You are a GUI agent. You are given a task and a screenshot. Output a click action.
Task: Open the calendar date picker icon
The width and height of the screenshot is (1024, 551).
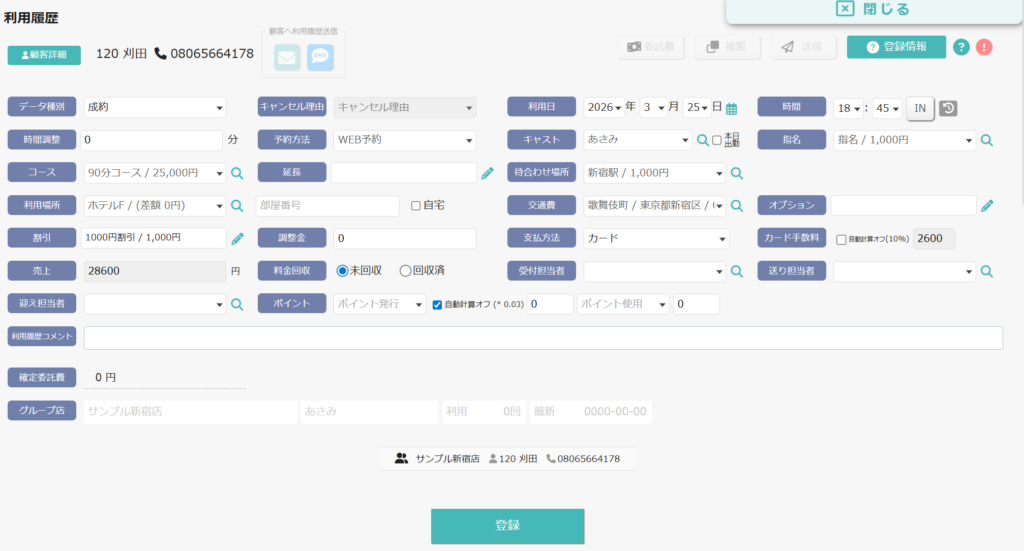click(x=731, y=108)
